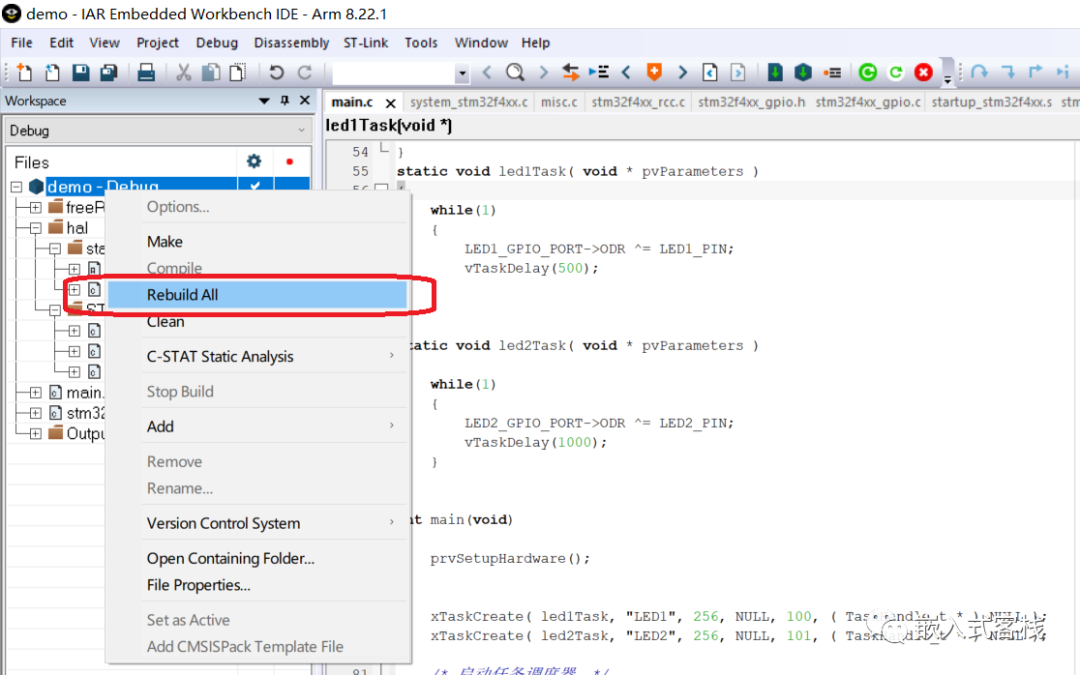1080x675 pixels.
Task: Choose File Properties from context menu
Action: 258,585
